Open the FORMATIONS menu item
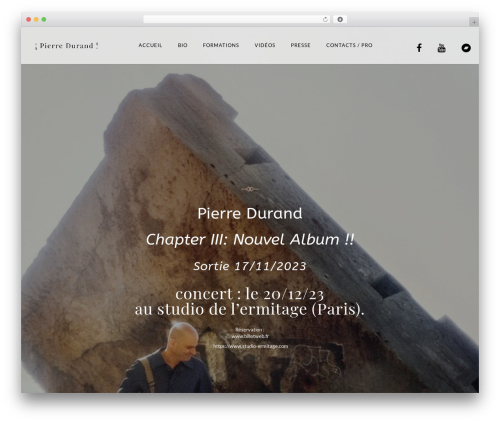Viewport: 500px width, 423px height. [x=221, y=45]
